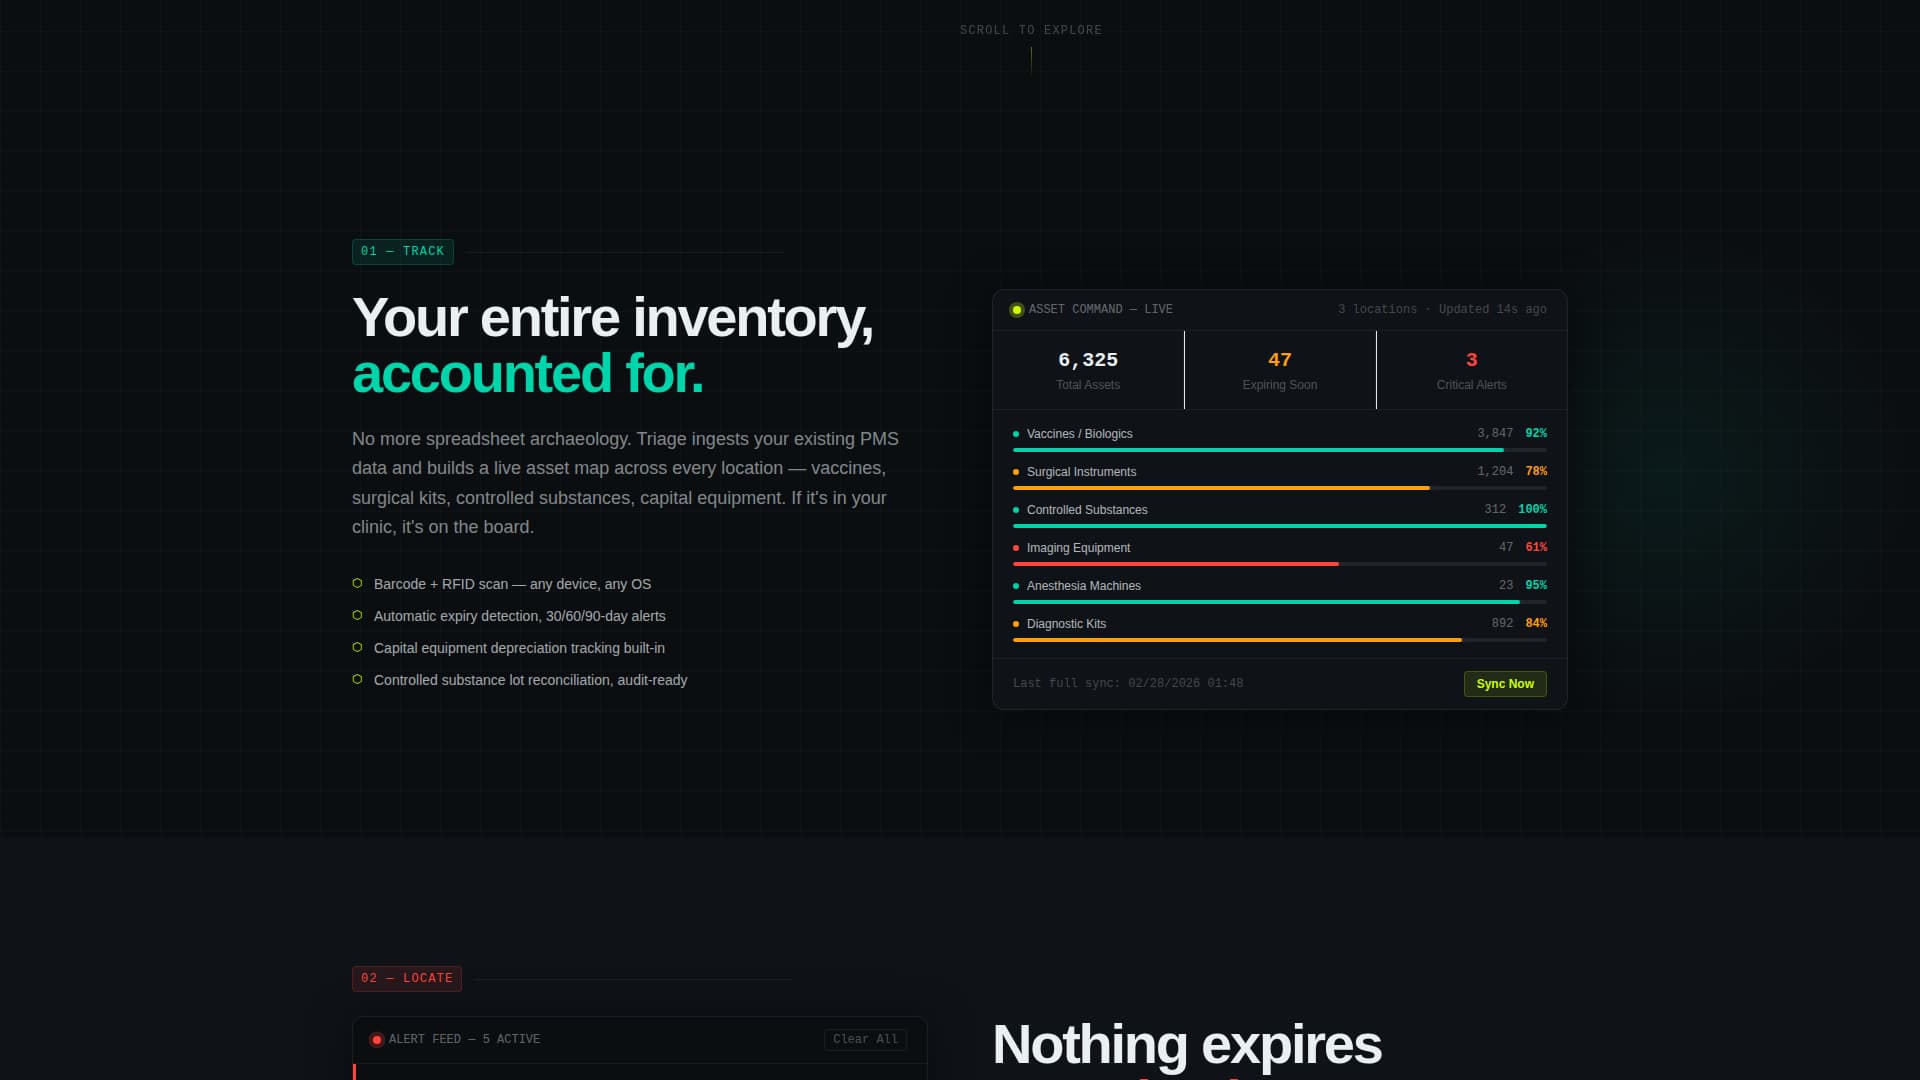Click Clear All on the alert feed
Screen dimensions: 1920x1080
865,1039
